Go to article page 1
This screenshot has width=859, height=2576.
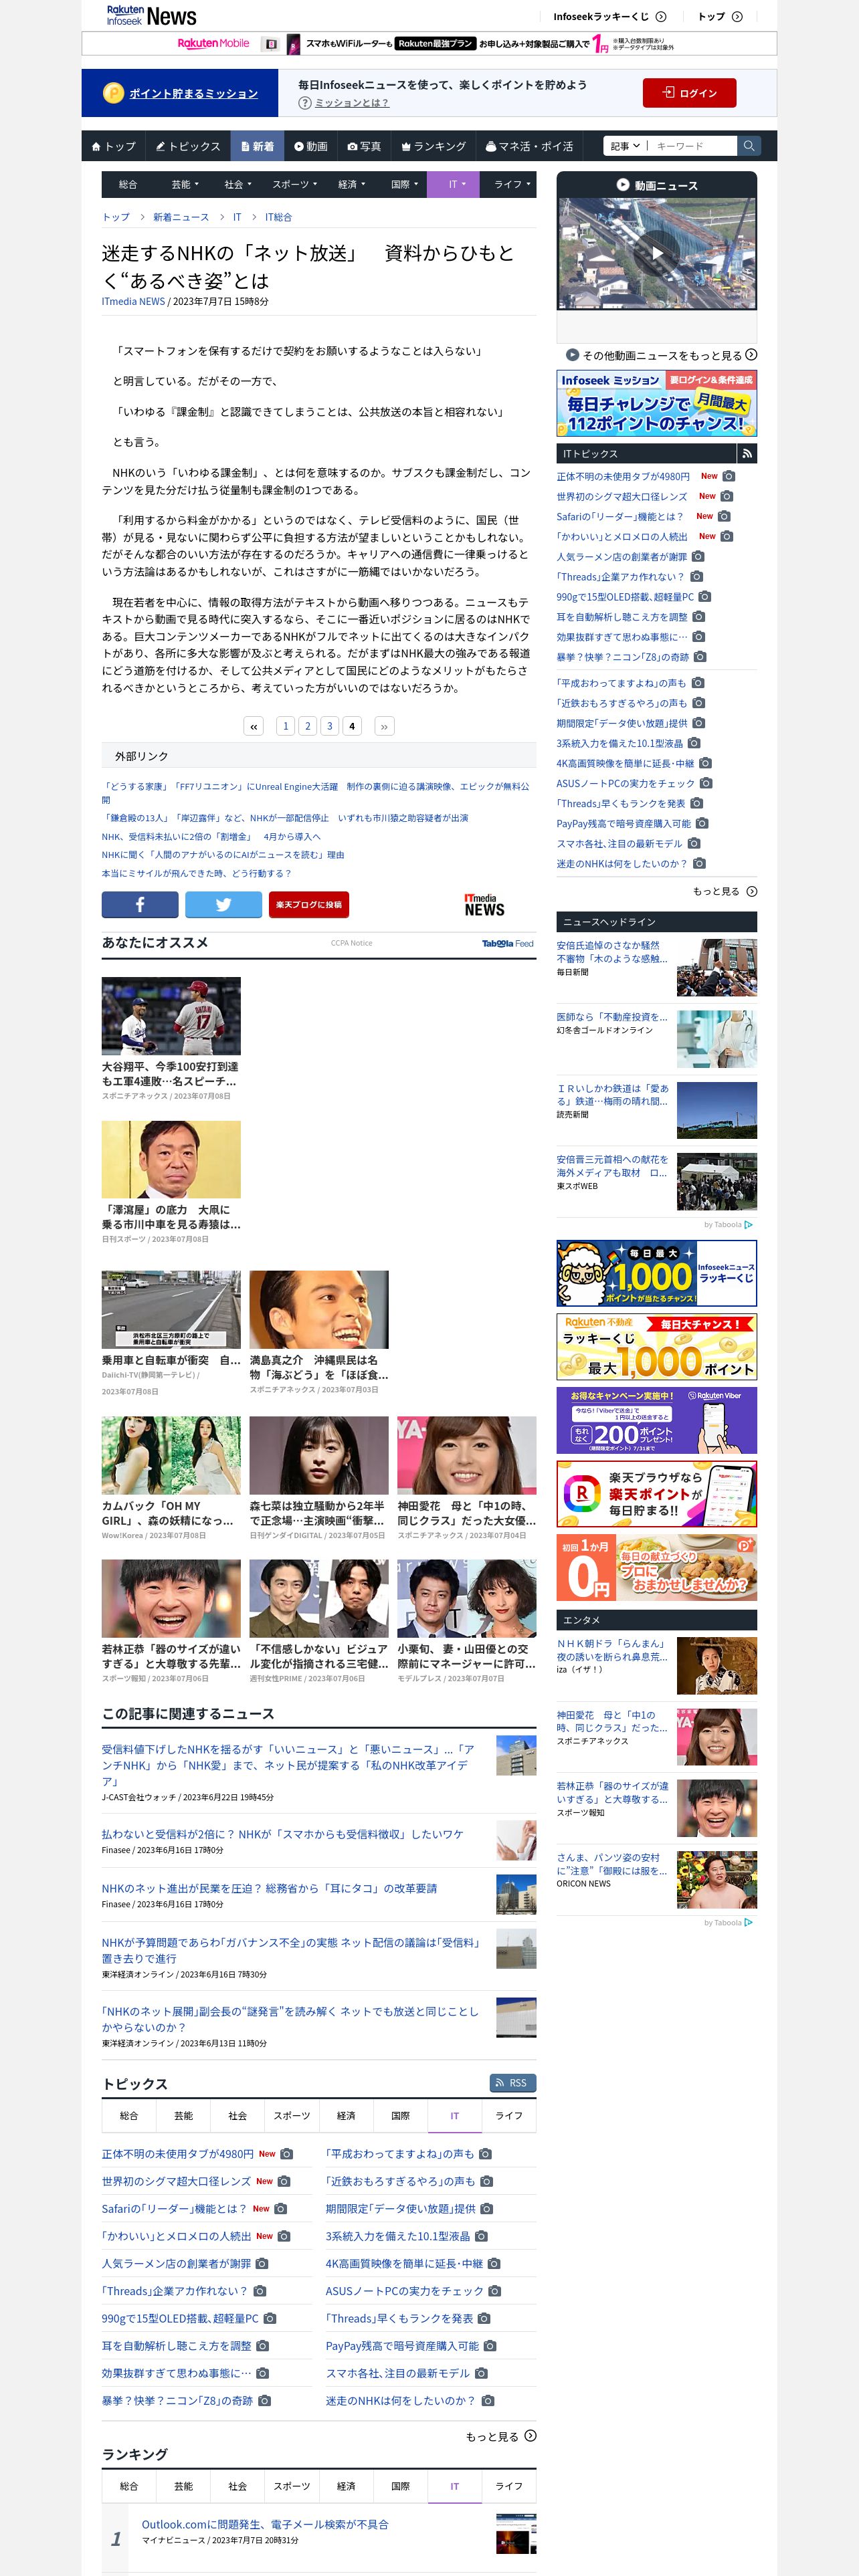click(286, 726)
